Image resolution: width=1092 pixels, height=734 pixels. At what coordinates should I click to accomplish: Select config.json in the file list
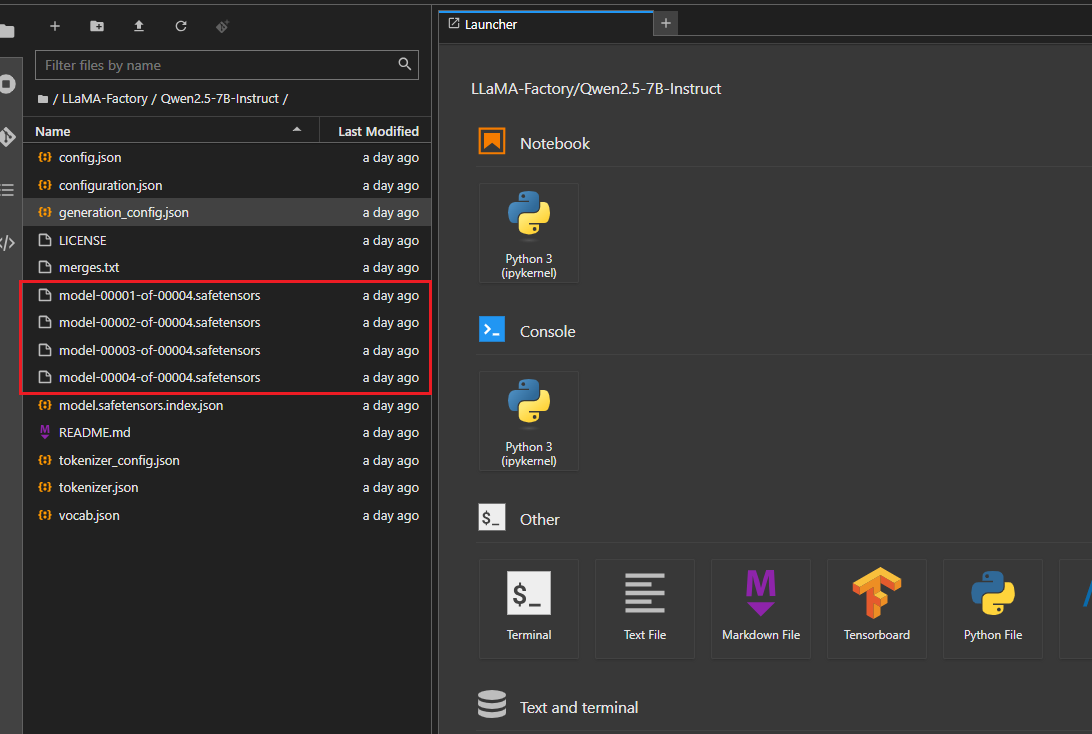[227, 157]
